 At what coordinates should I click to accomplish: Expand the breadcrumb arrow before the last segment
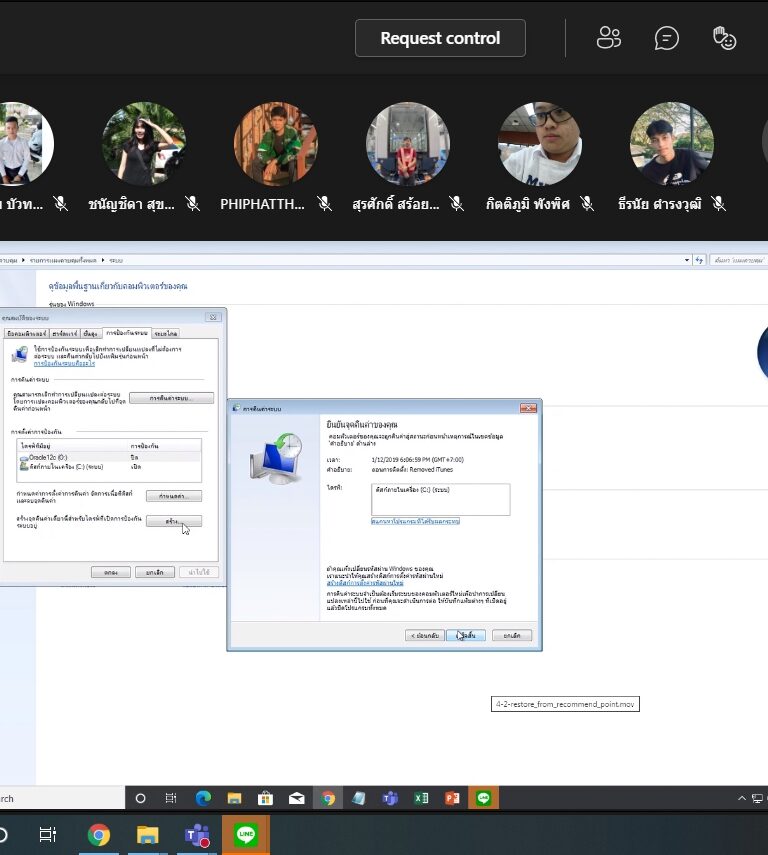click(103, 261)
